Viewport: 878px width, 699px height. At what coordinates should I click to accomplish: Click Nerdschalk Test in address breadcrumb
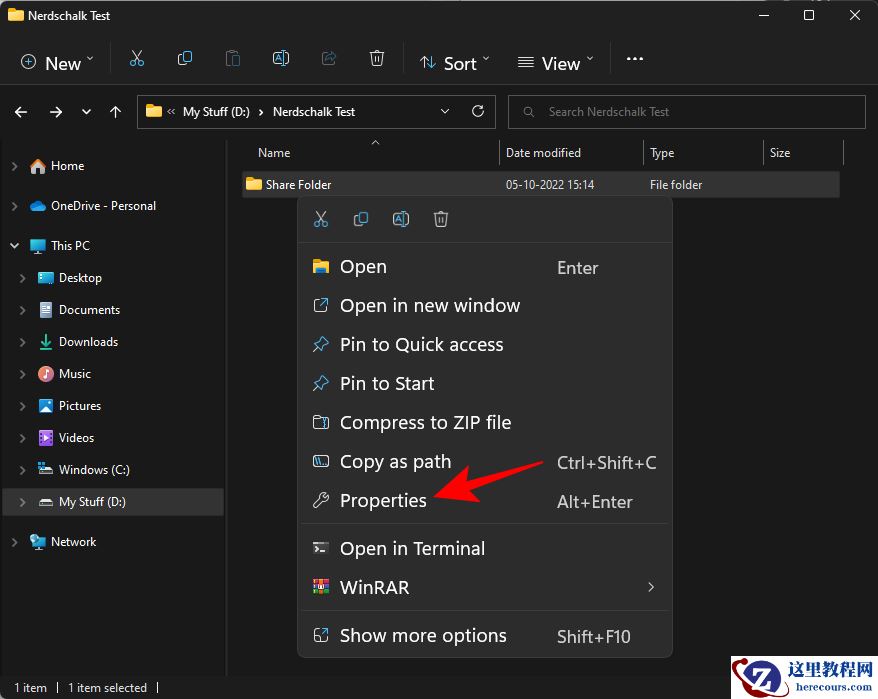314,112
